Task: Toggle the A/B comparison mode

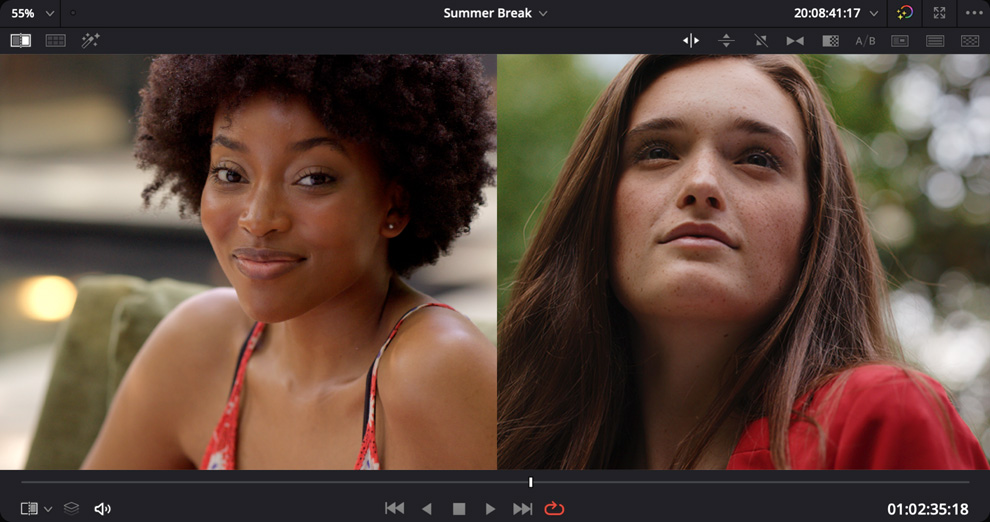Action: [865, 41]
